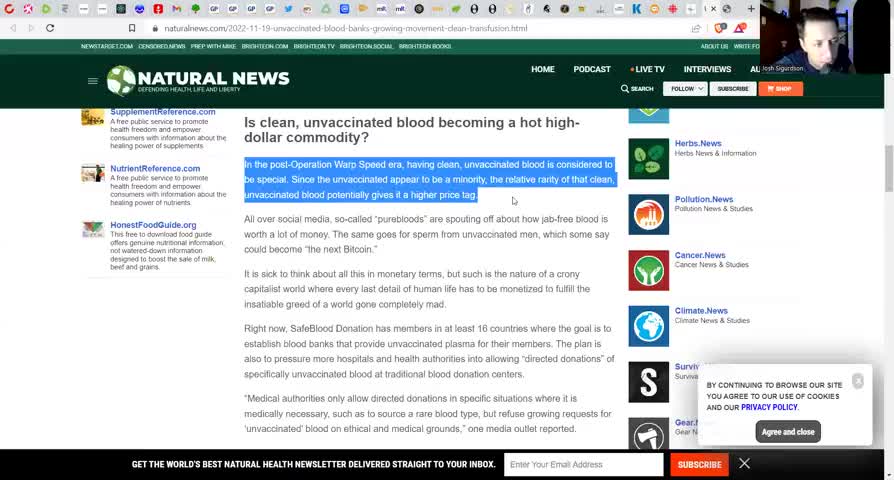Open BRIGHTEON BOOKS top link

[425, 46]
